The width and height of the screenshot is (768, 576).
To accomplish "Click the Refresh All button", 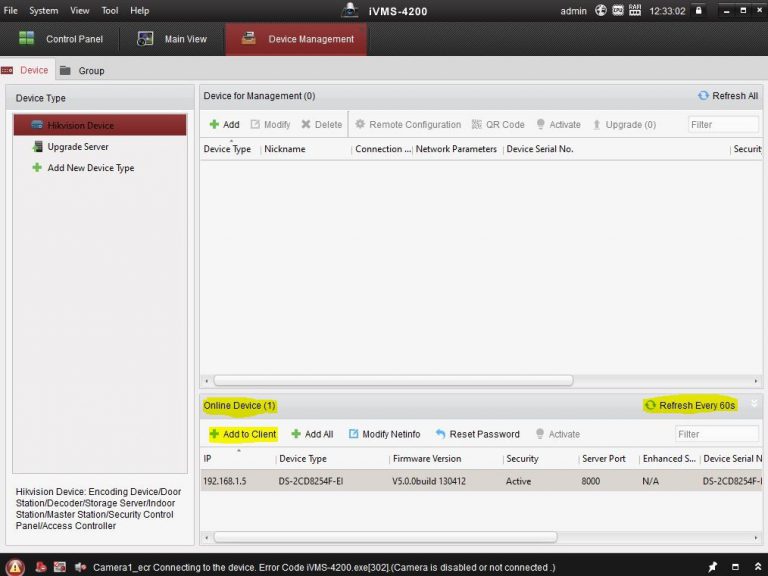I will point(728,96).
